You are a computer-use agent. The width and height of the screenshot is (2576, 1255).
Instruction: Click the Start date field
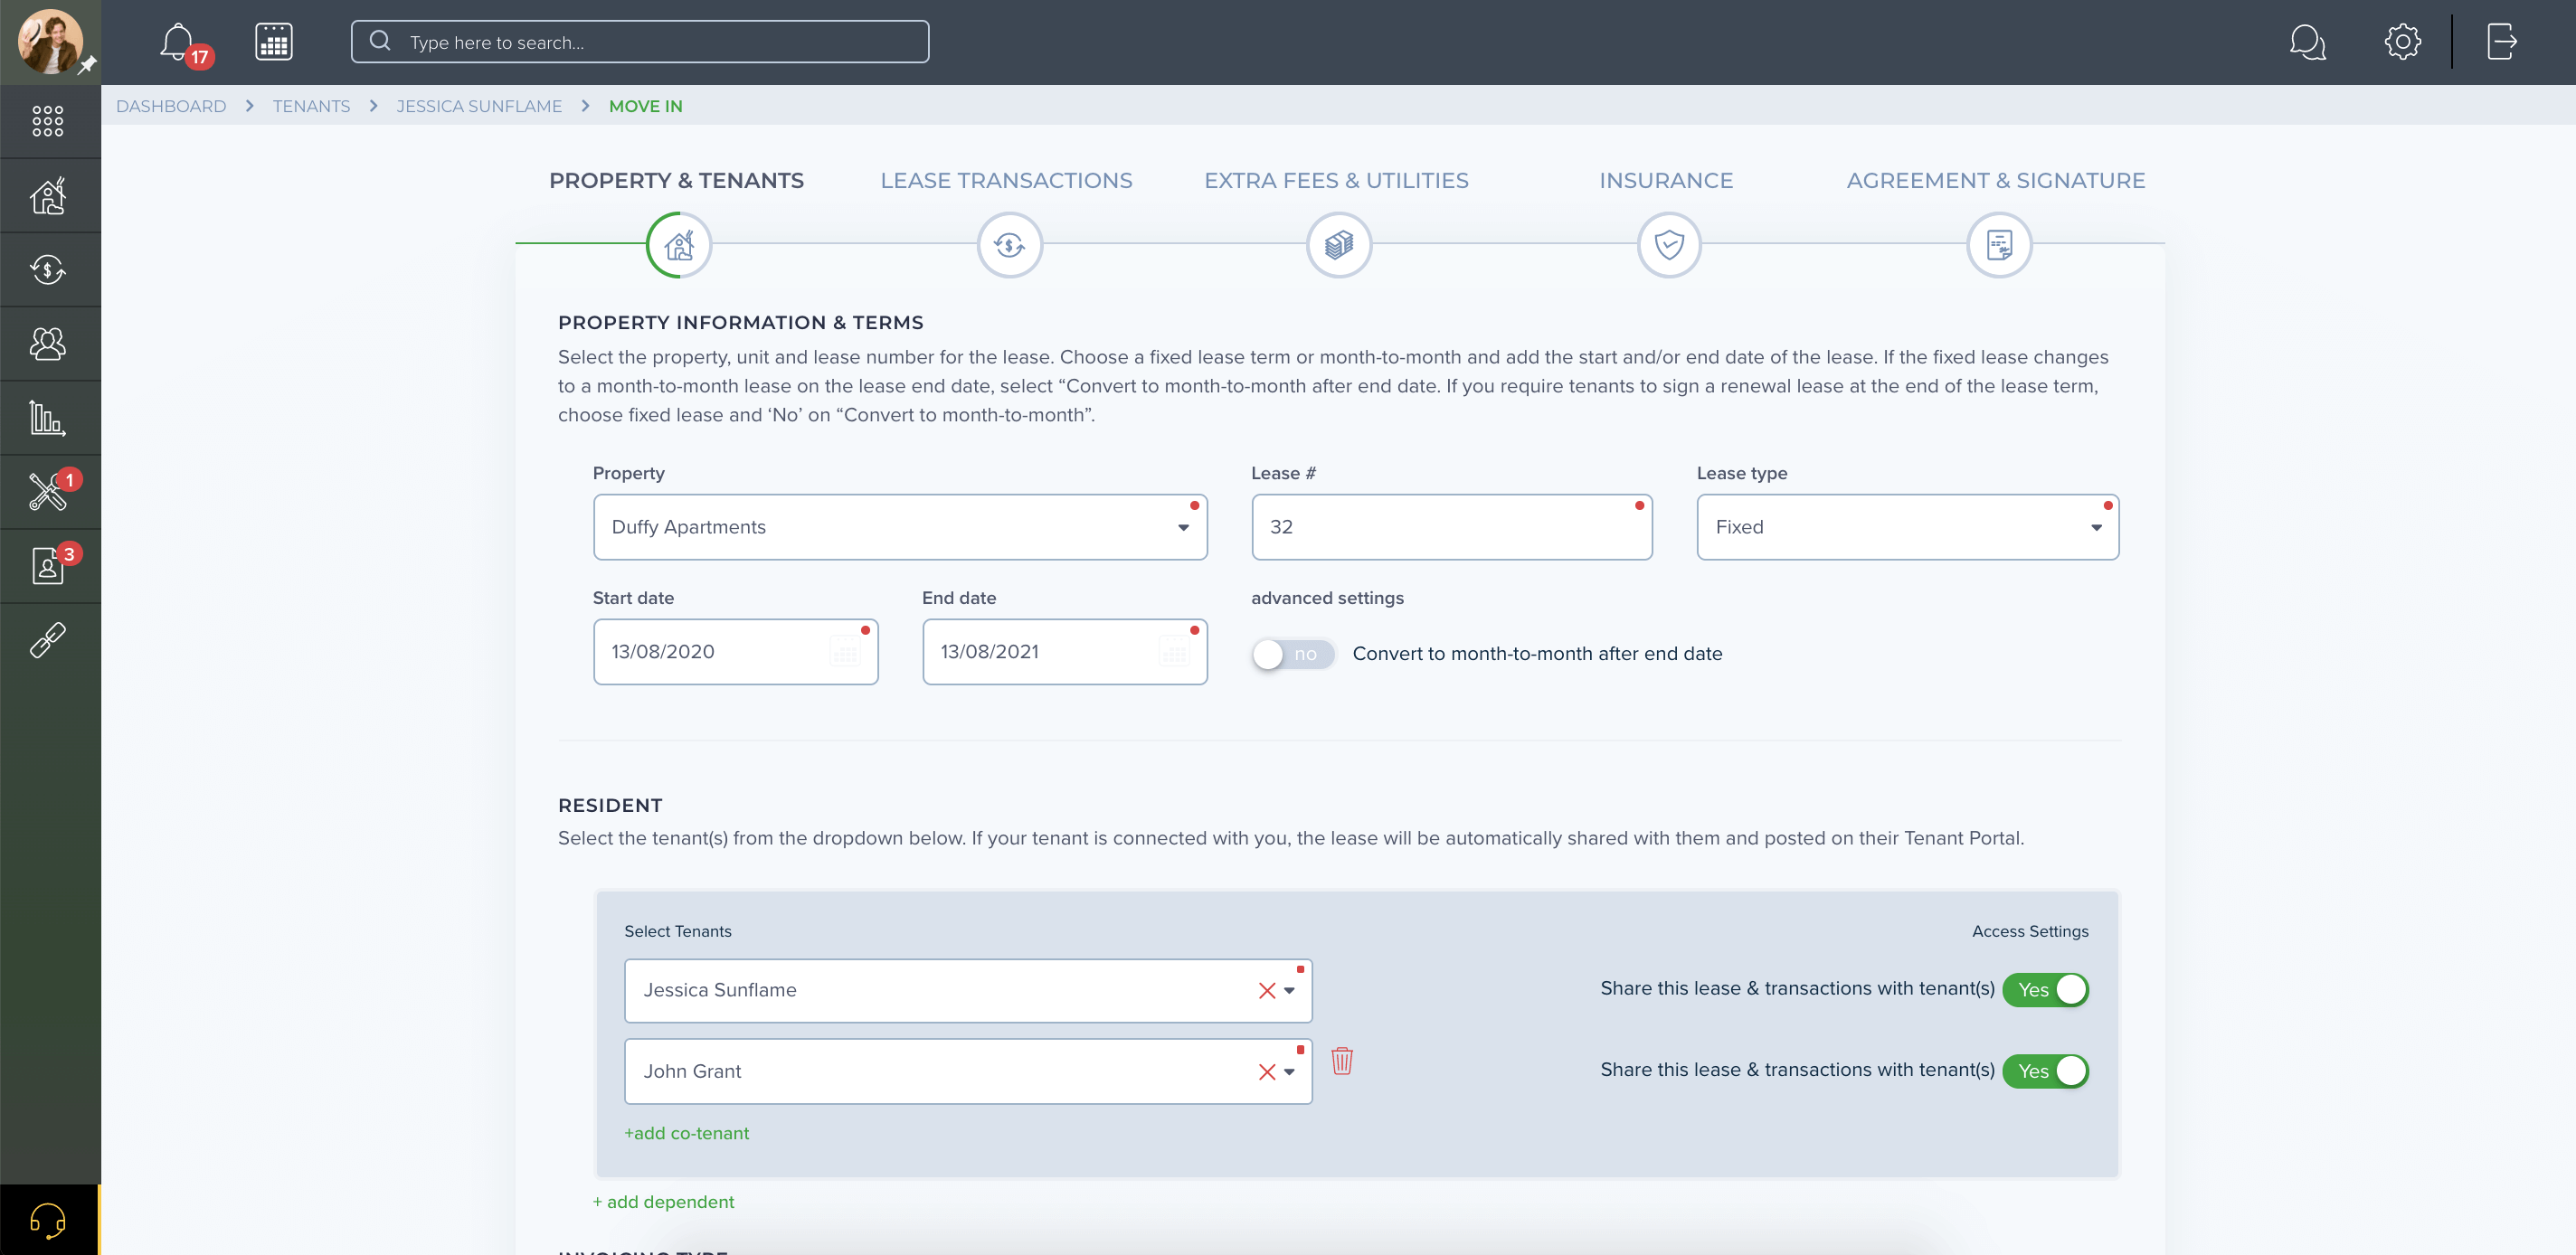point(735,652)
